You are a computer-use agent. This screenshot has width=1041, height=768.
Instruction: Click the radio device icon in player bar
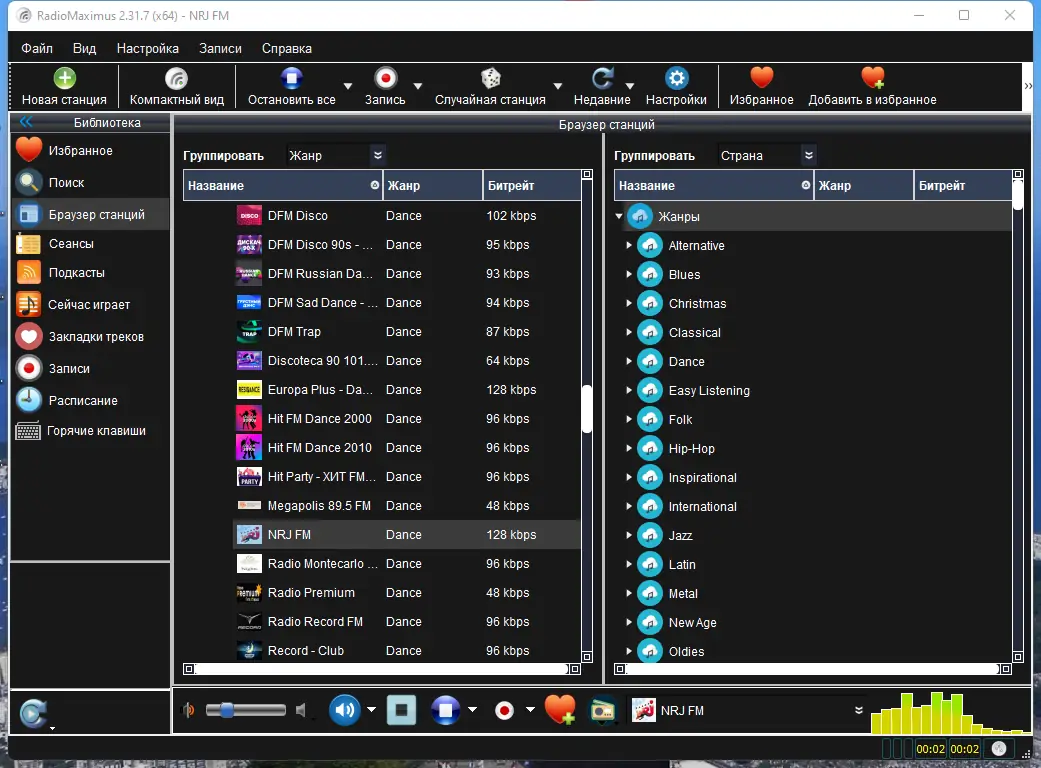[x=603, y=711]
